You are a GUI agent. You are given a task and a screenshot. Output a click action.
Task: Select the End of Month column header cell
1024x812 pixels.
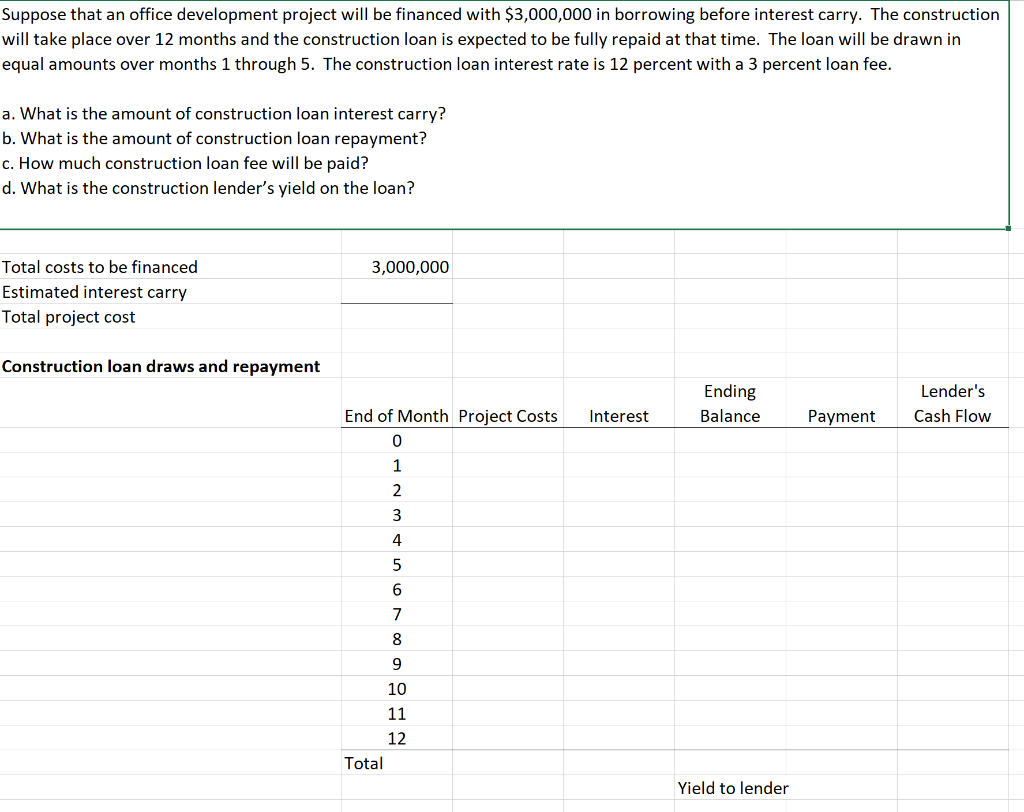pyautogui.click(x=397, y=416)
